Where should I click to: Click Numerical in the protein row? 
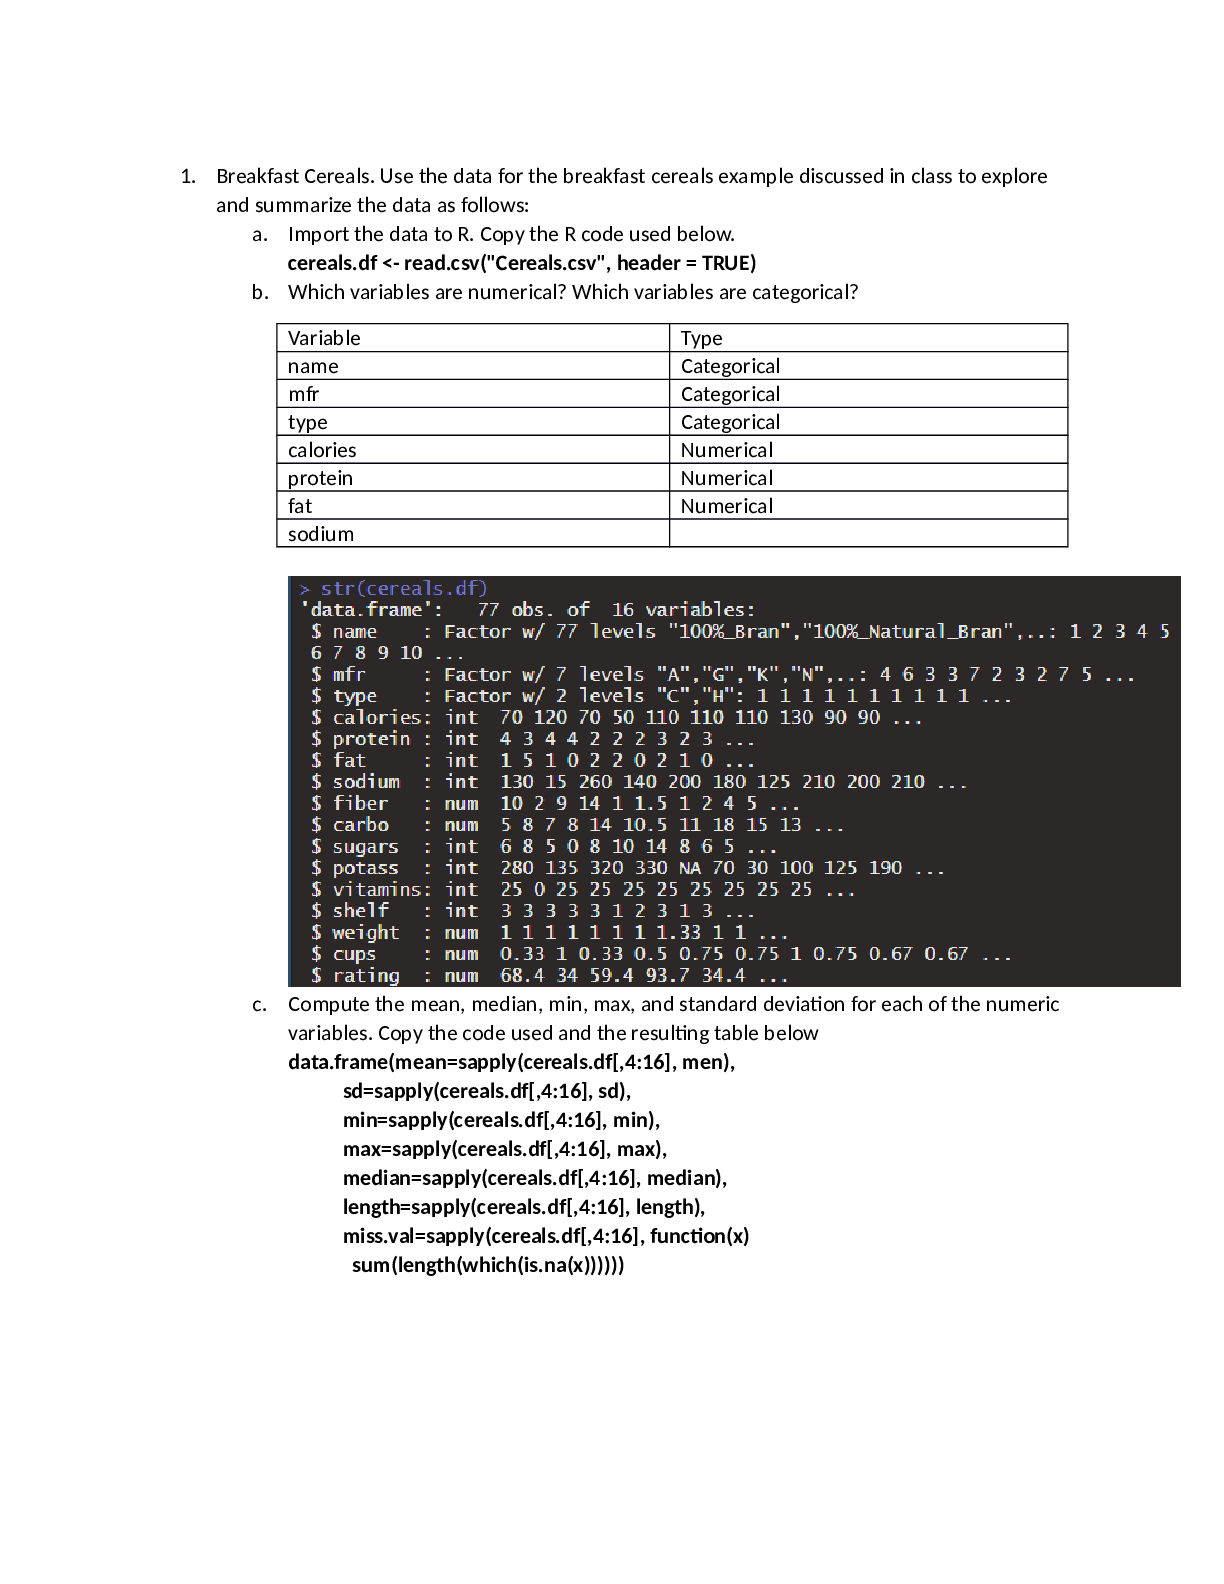point(727,478)
